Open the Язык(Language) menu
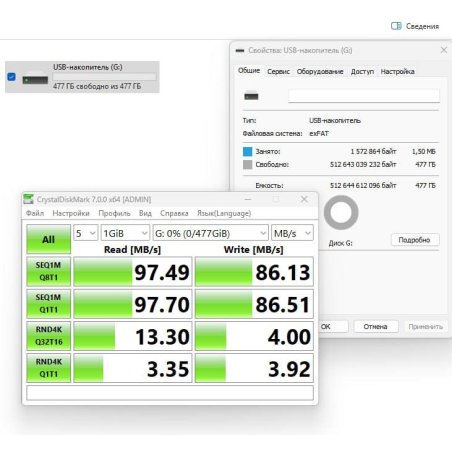The width and height of the screenshot is (452, 452). (x=224, y=213)
